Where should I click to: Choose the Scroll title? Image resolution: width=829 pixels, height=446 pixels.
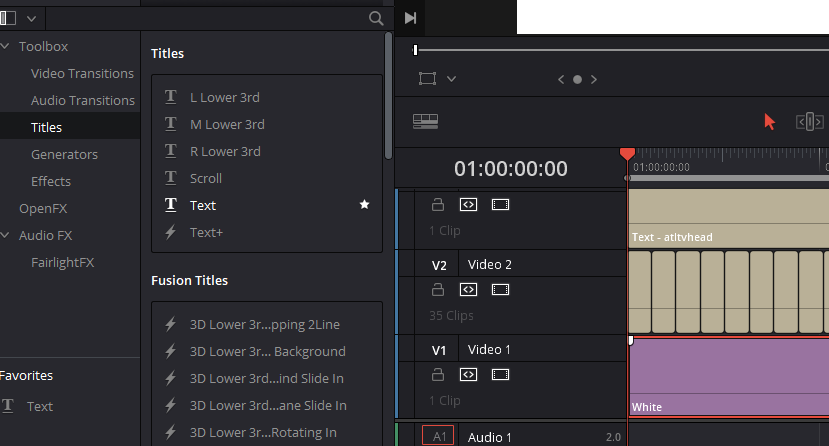206,178
